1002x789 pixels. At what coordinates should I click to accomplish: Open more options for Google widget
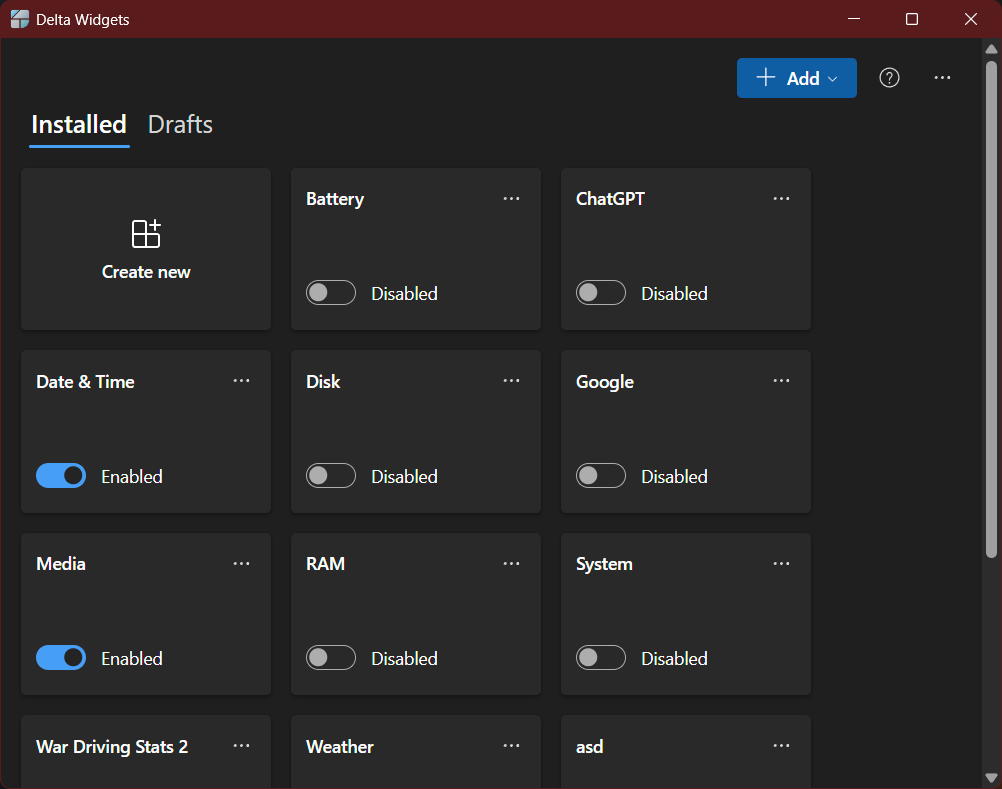pos(781,381)
